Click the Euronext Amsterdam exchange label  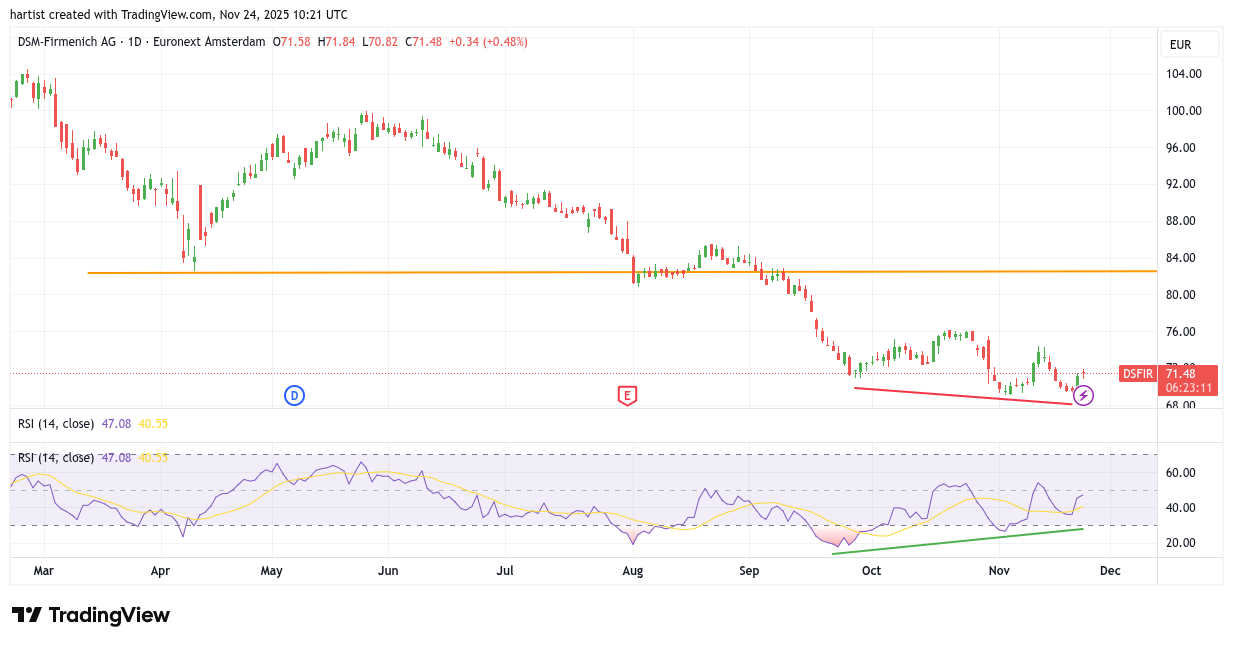pos(220,42)
